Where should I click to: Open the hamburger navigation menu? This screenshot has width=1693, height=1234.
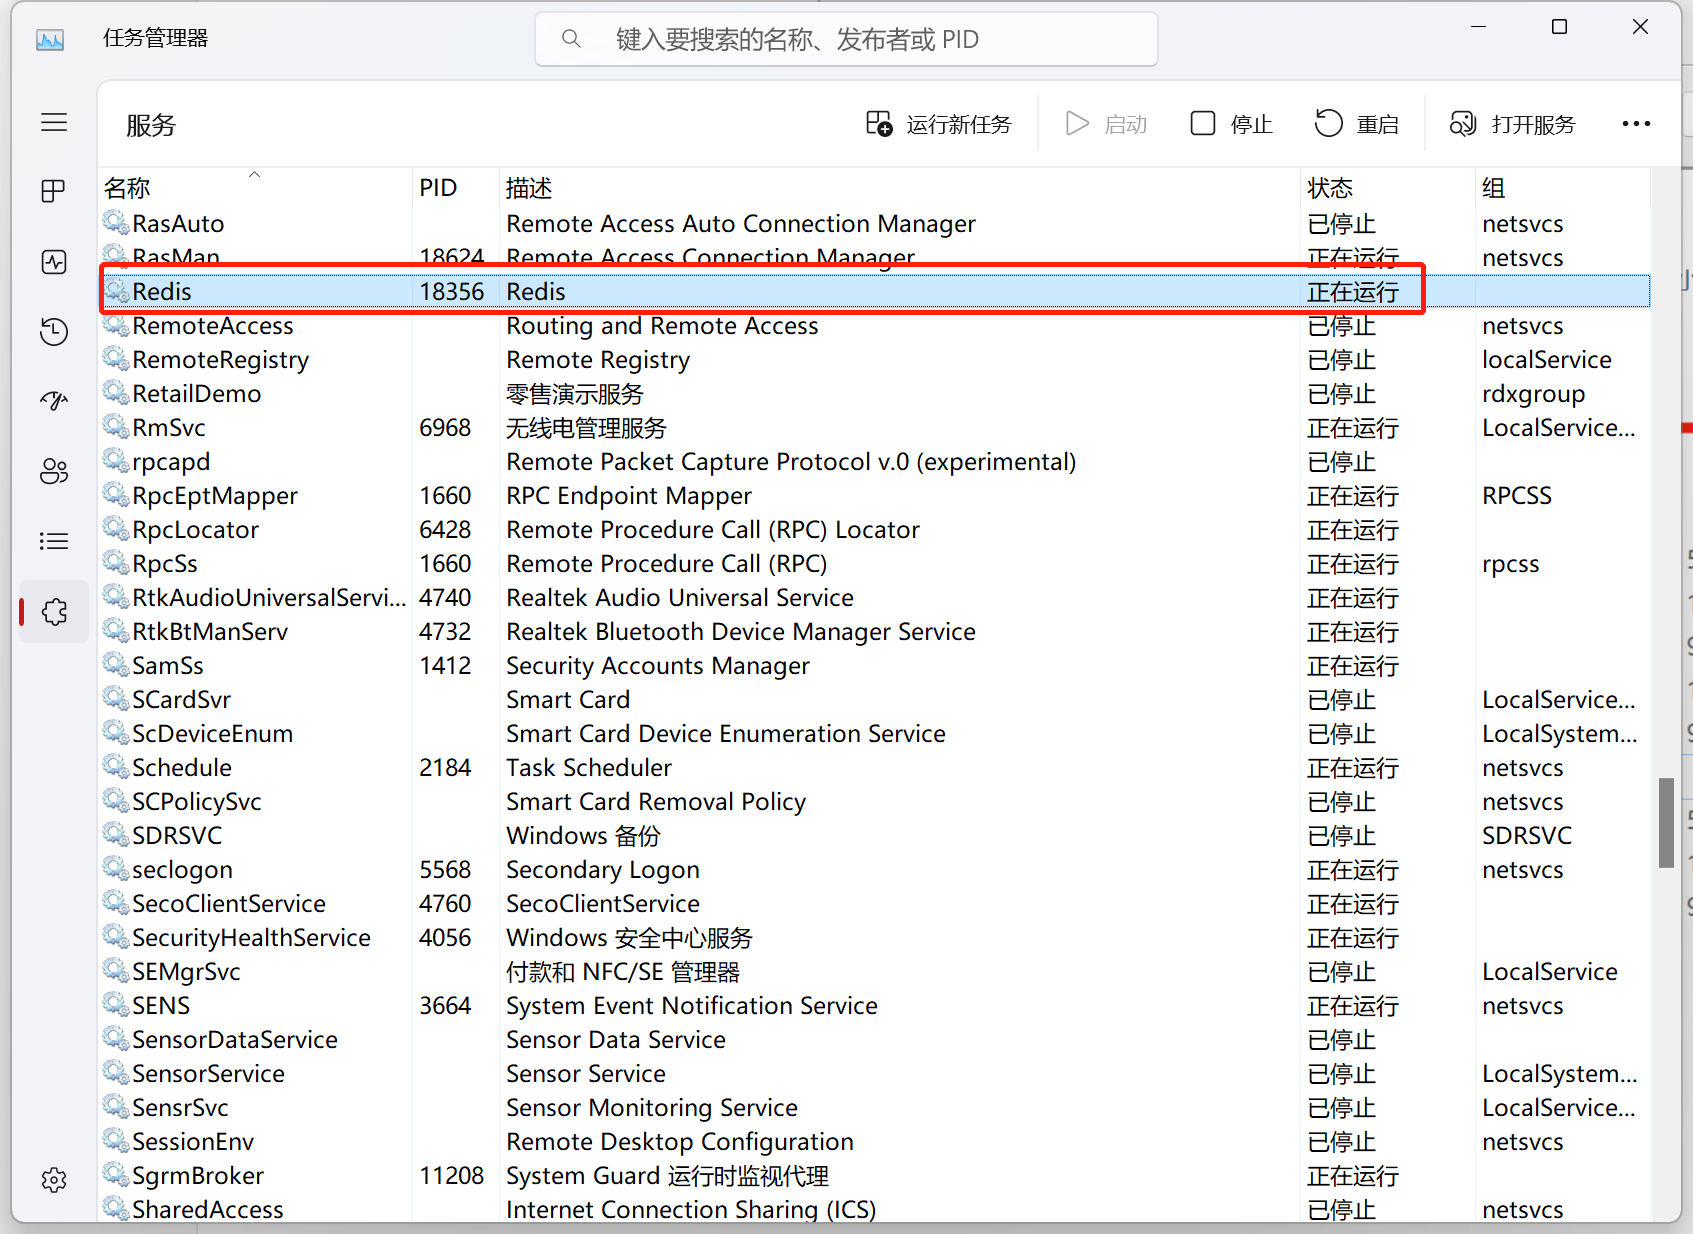coord(54,123)
